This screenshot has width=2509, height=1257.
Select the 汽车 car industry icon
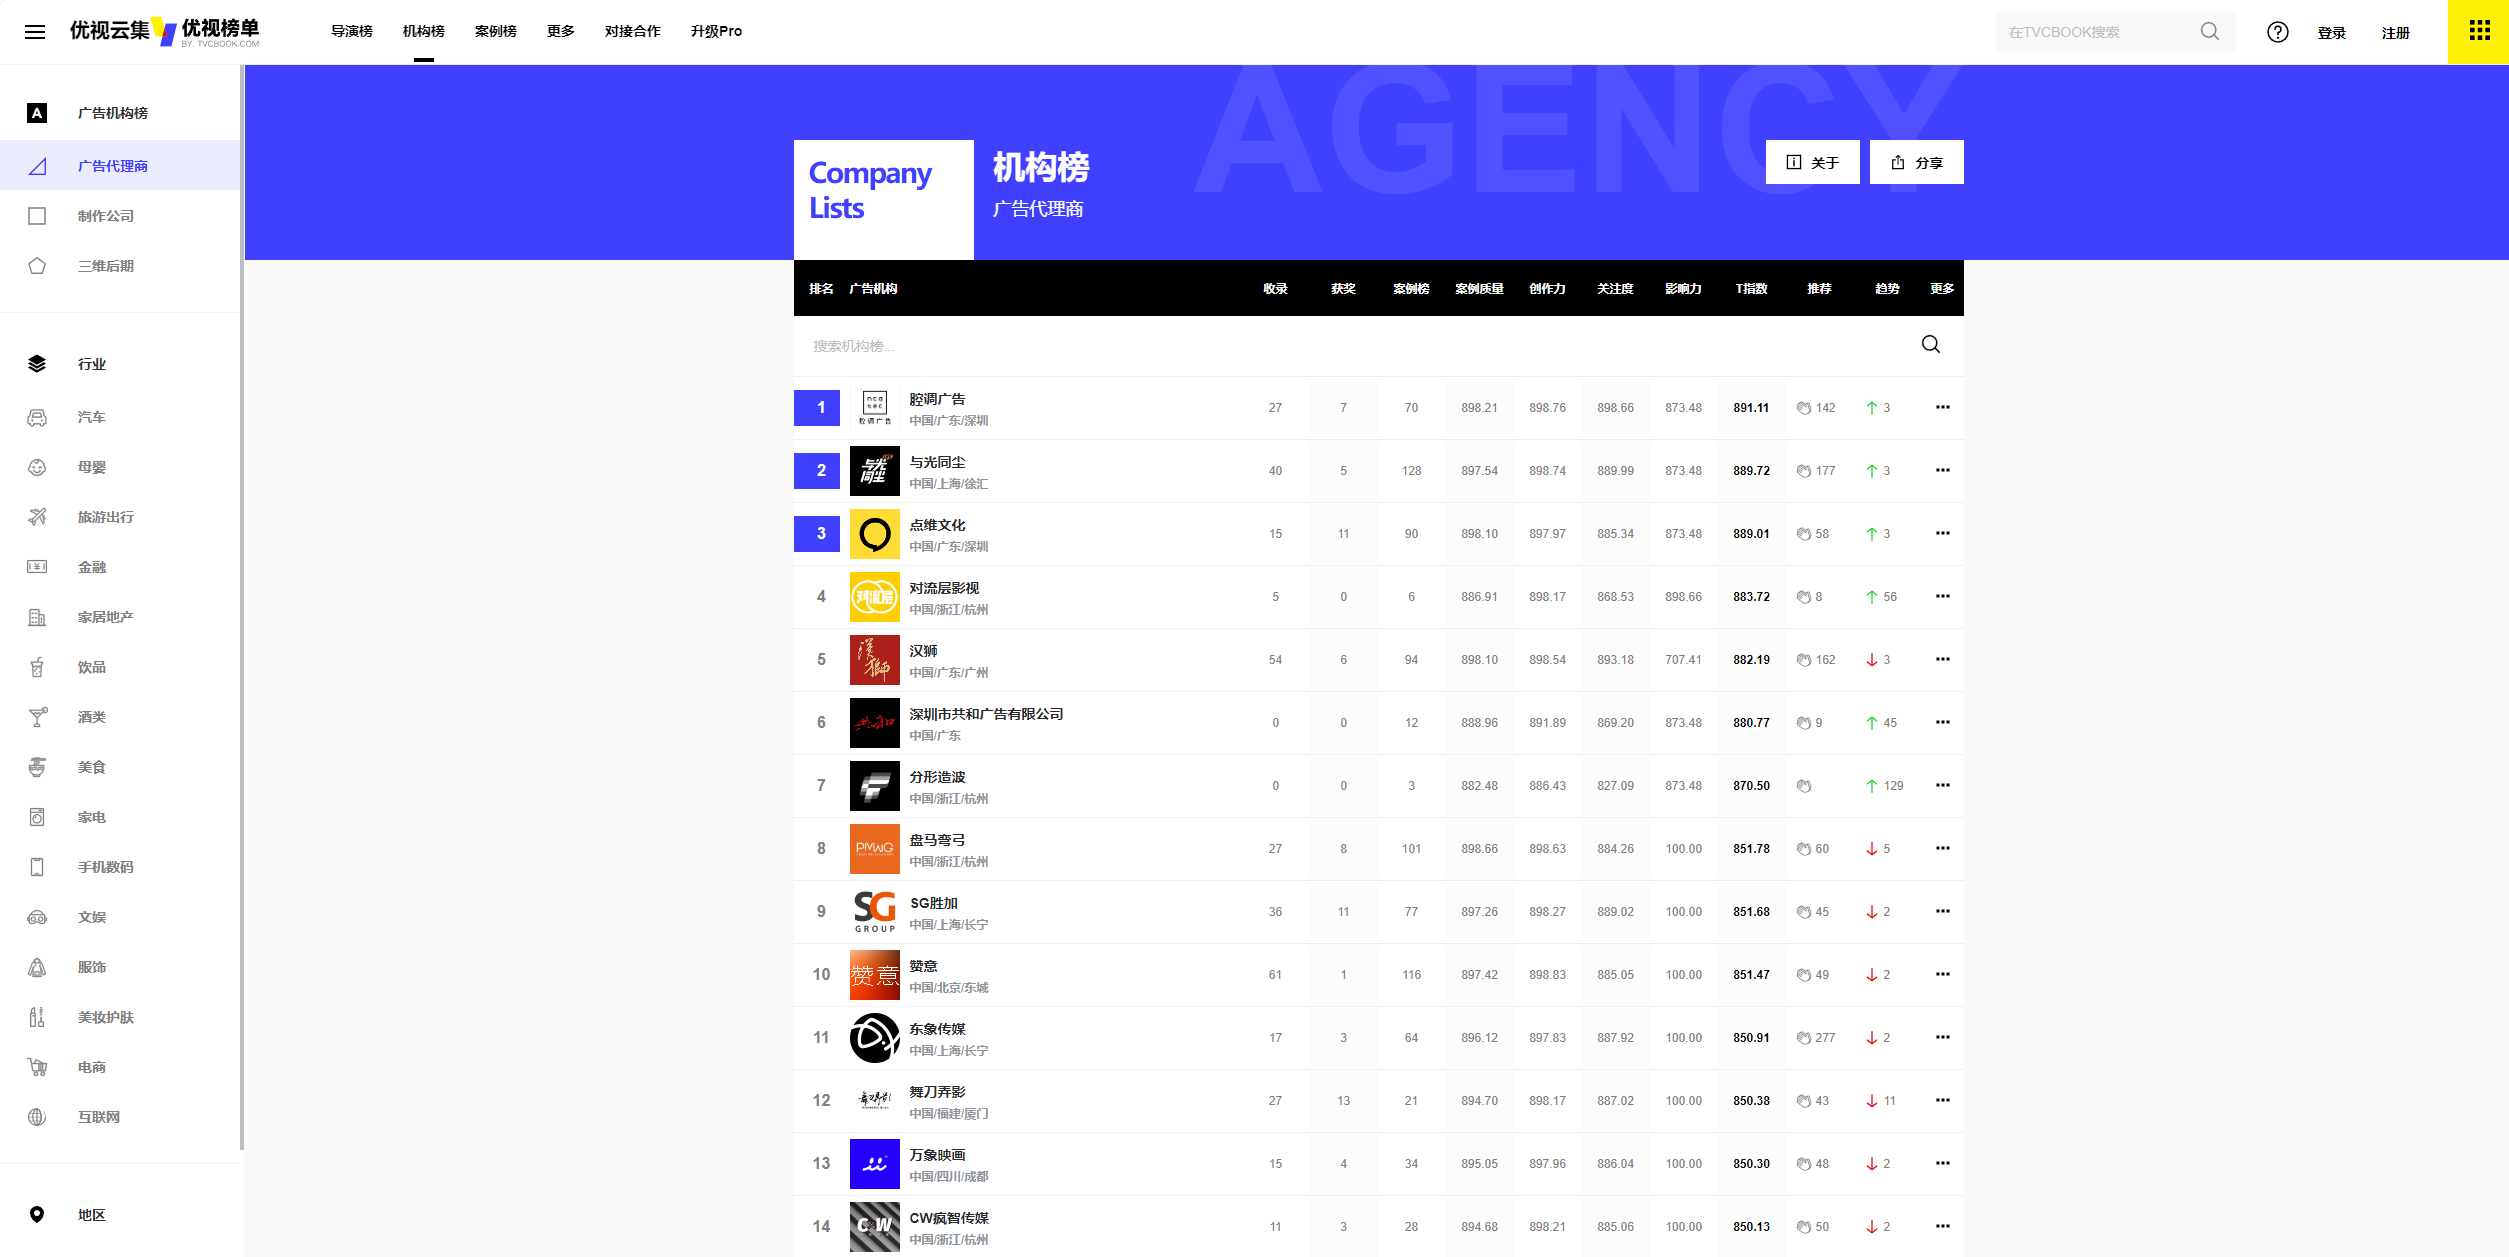point(37,418)
